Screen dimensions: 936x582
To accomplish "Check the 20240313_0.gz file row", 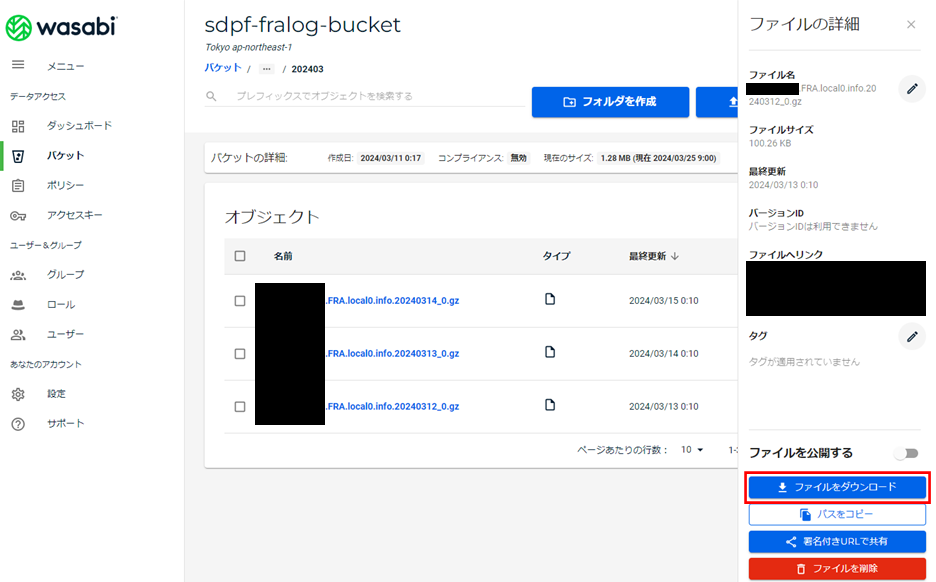I will (240, 354).
